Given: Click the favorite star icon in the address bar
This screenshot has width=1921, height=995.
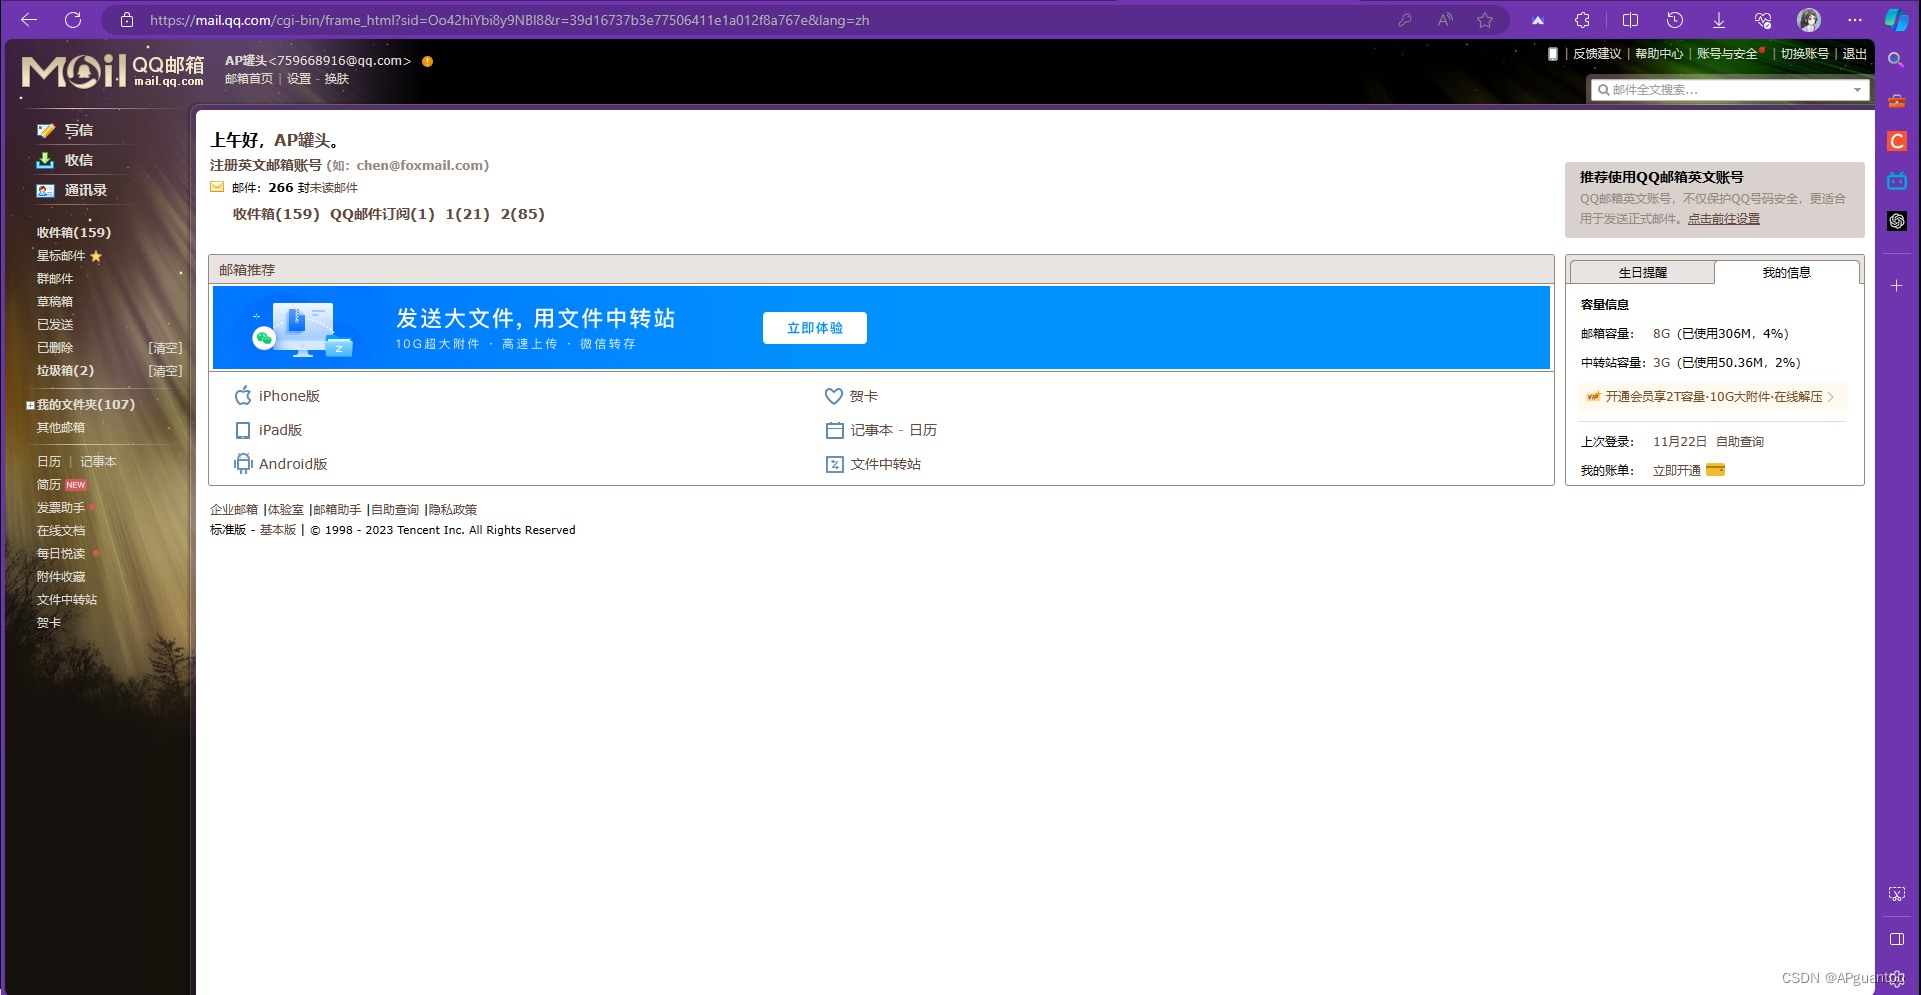Looking at the screenshot, I should (x=1485, y=20).
